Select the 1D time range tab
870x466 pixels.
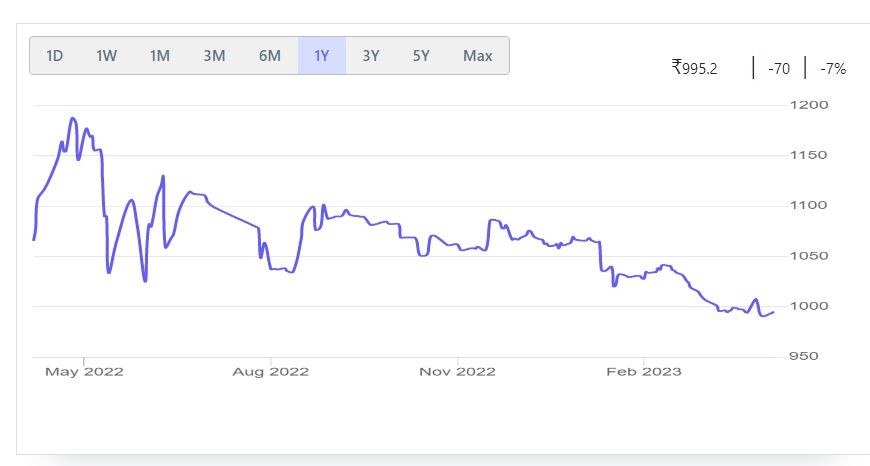(x=54, y=55)
